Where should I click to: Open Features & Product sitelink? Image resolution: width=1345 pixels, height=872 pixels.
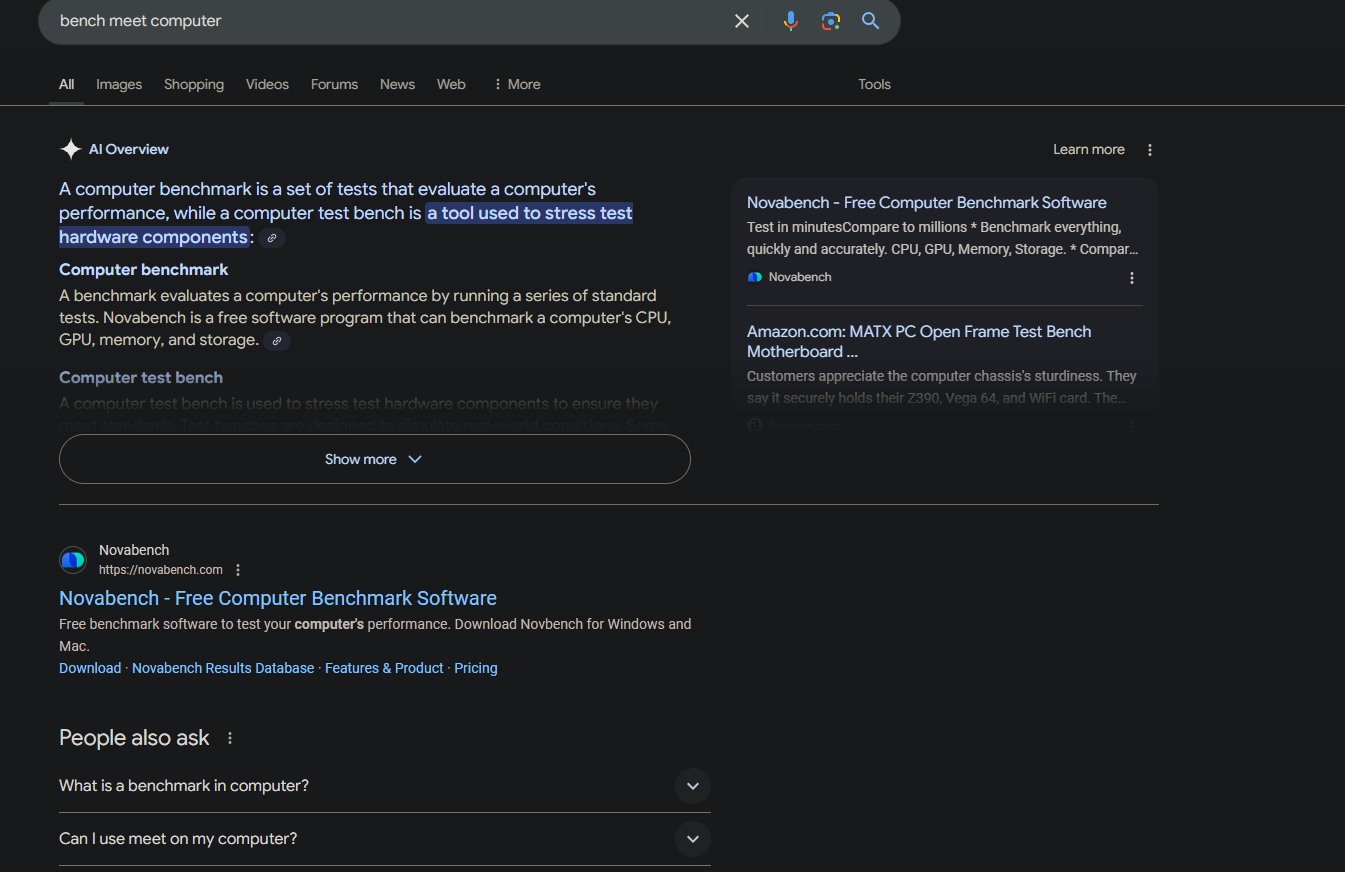(x=384, y=668)
